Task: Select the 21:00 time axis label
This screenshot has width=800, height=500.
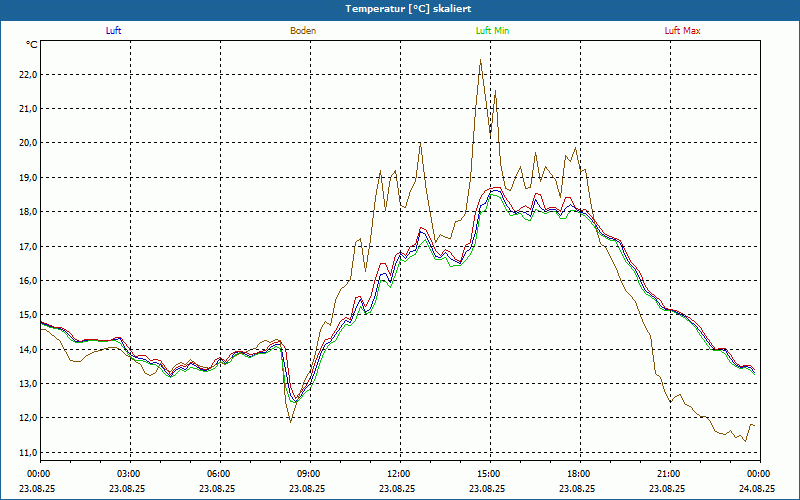Action: coord(668,474)
